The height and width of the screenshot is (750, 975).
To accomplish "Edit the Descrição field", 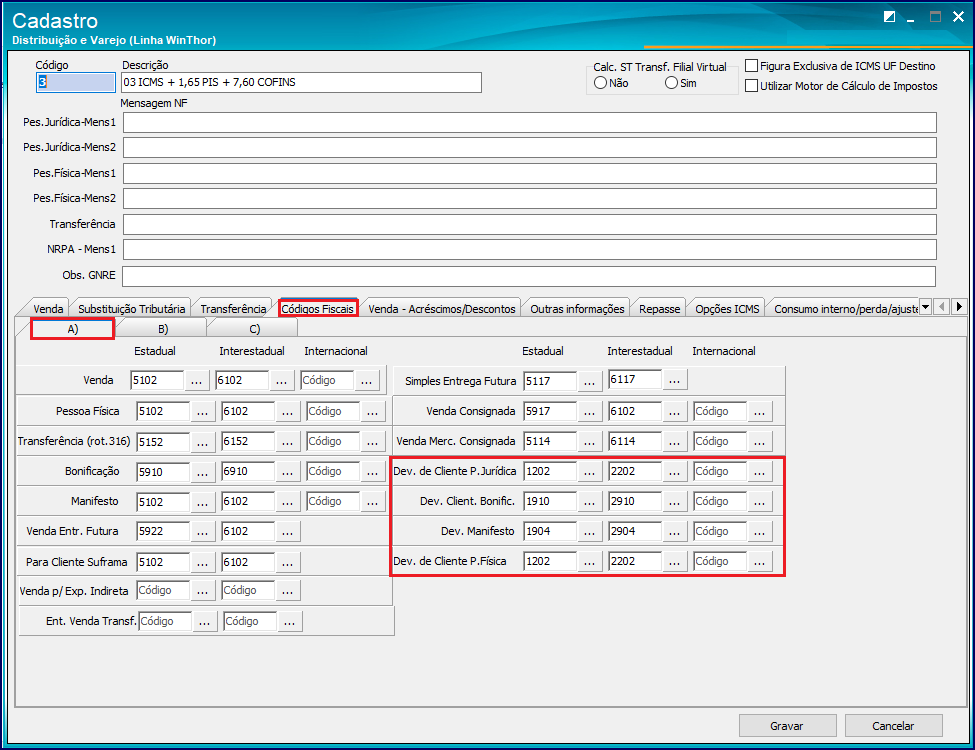I will 302,82.
